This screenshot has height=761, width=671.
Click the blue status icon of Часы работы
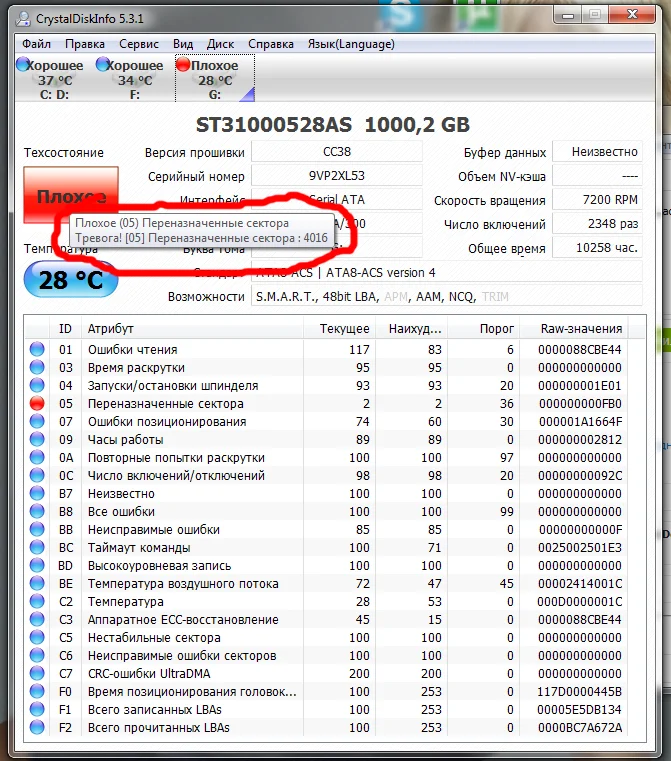click(x=37, y=439)
